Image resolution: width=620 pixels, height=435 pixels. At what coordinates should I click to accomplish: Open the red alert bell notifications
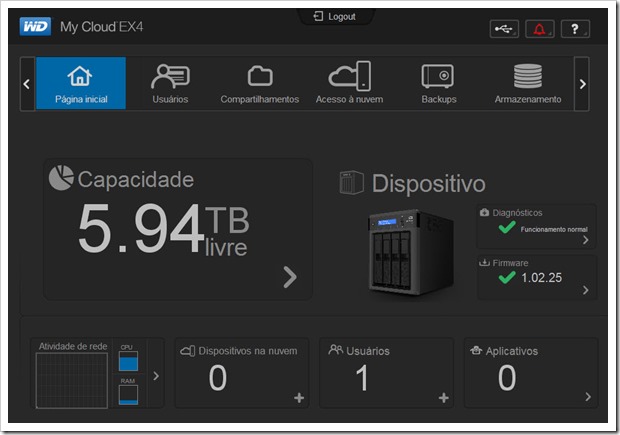[540, 29]
